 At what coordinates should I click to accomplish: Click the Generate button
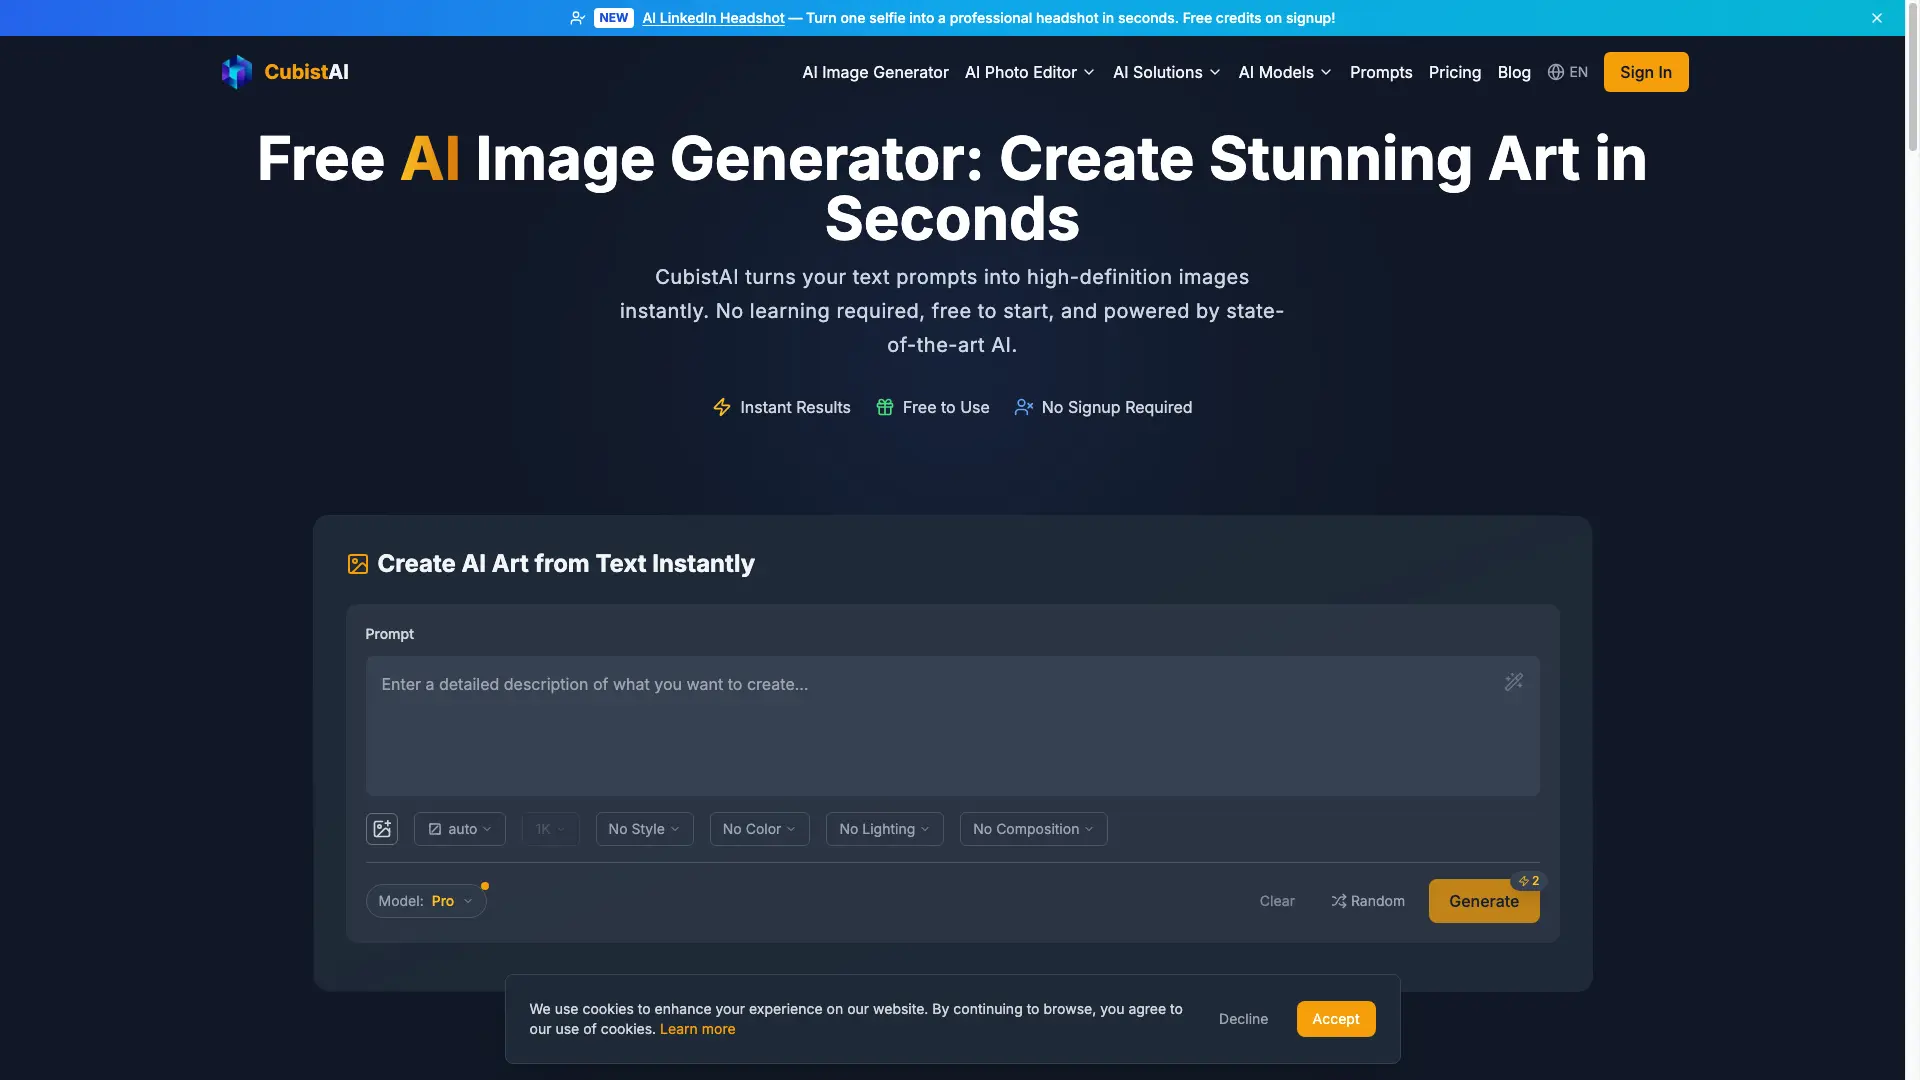pos(1484,901)
